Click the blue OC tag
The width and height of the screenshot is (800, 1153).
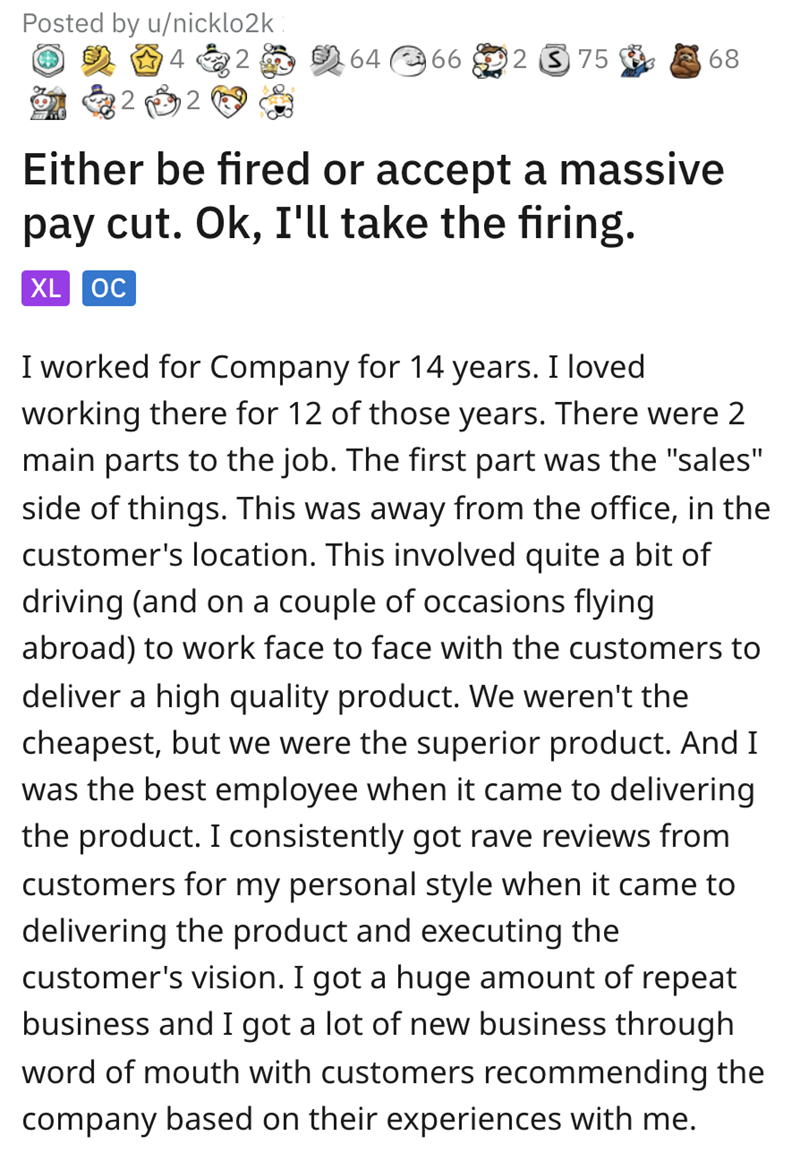pyautogui.click(x=108, y=288)
